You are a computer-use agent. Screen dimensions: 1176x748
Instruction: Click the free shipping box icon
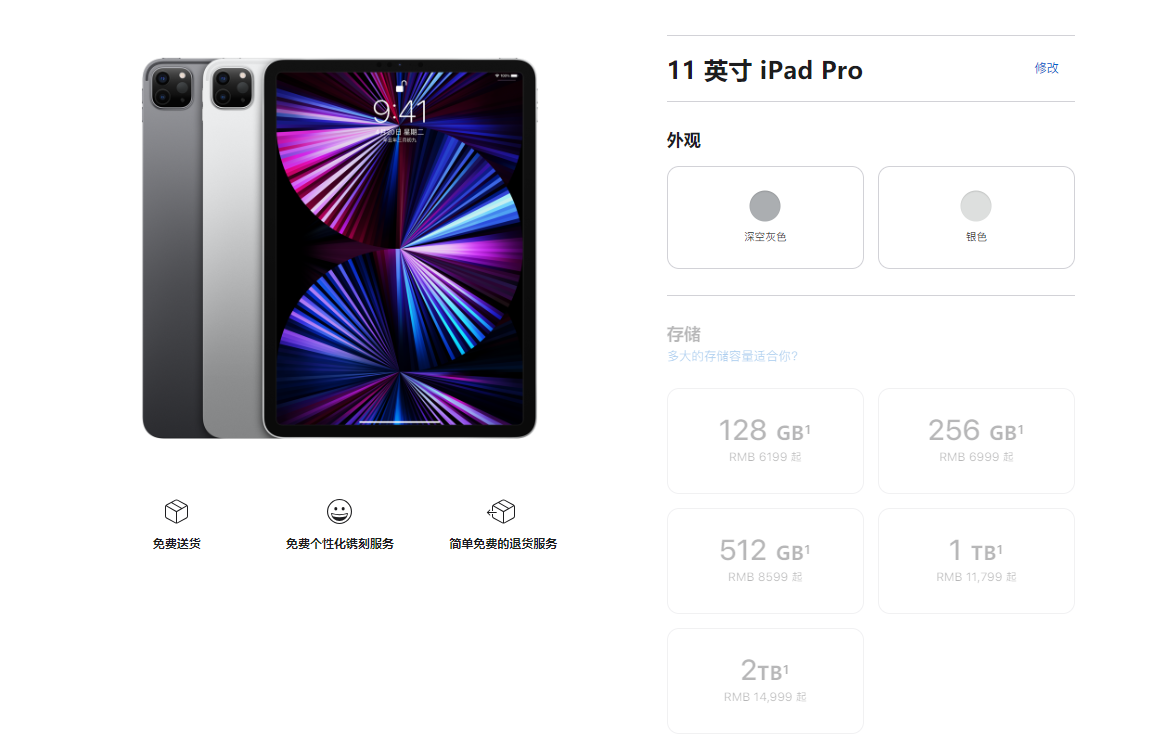point(176,512)
